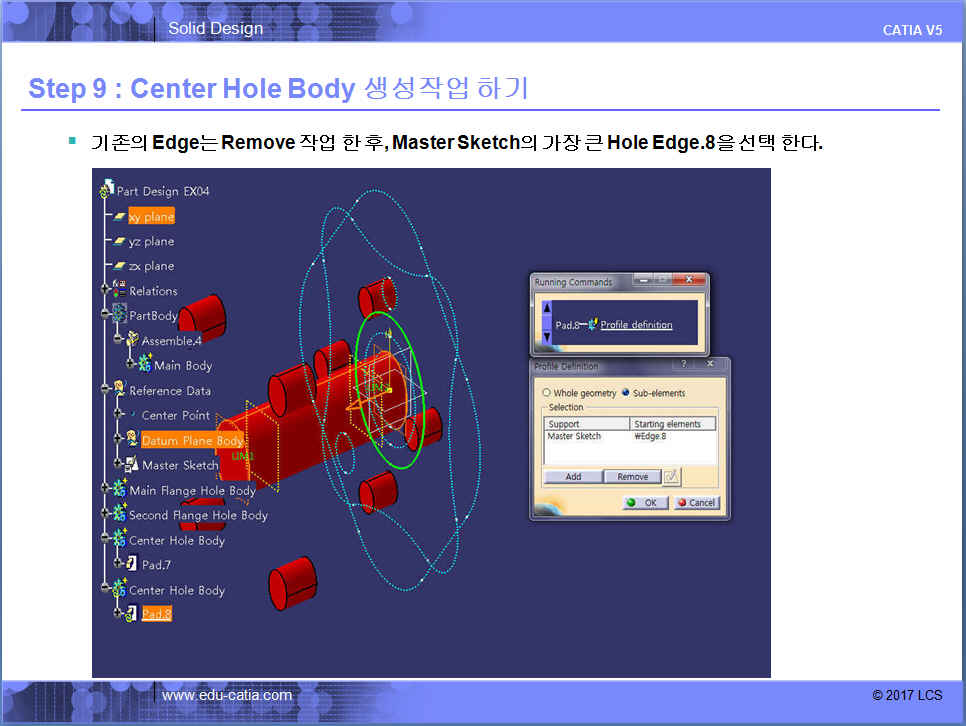
Task: Select the PartBody gear icon
Action: click(x=119, y=315)
